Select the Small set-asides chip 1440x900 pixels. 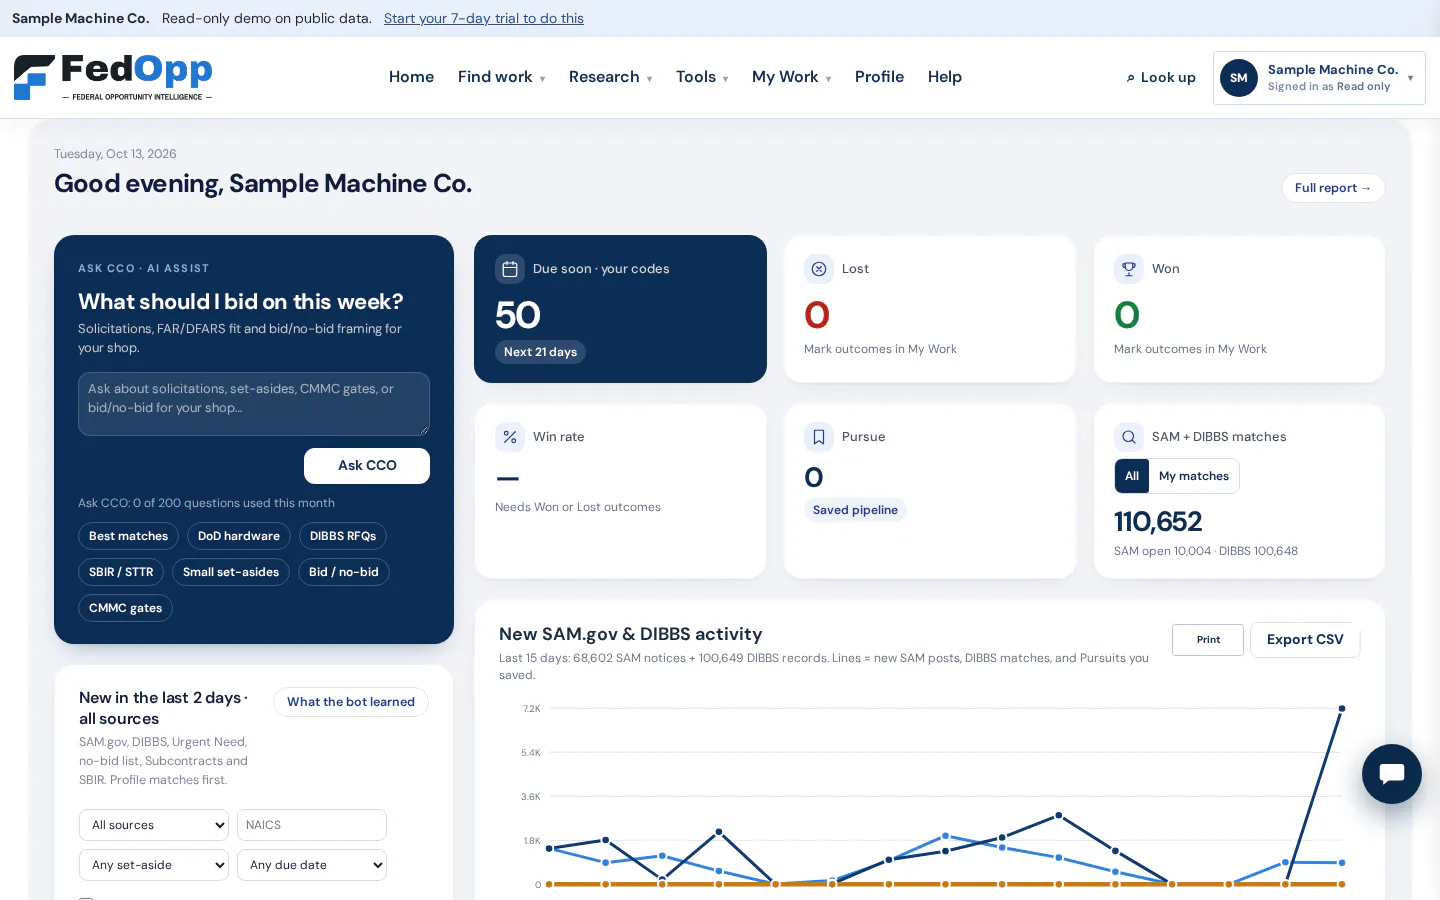pyautogui.click(x=231, y=572)
